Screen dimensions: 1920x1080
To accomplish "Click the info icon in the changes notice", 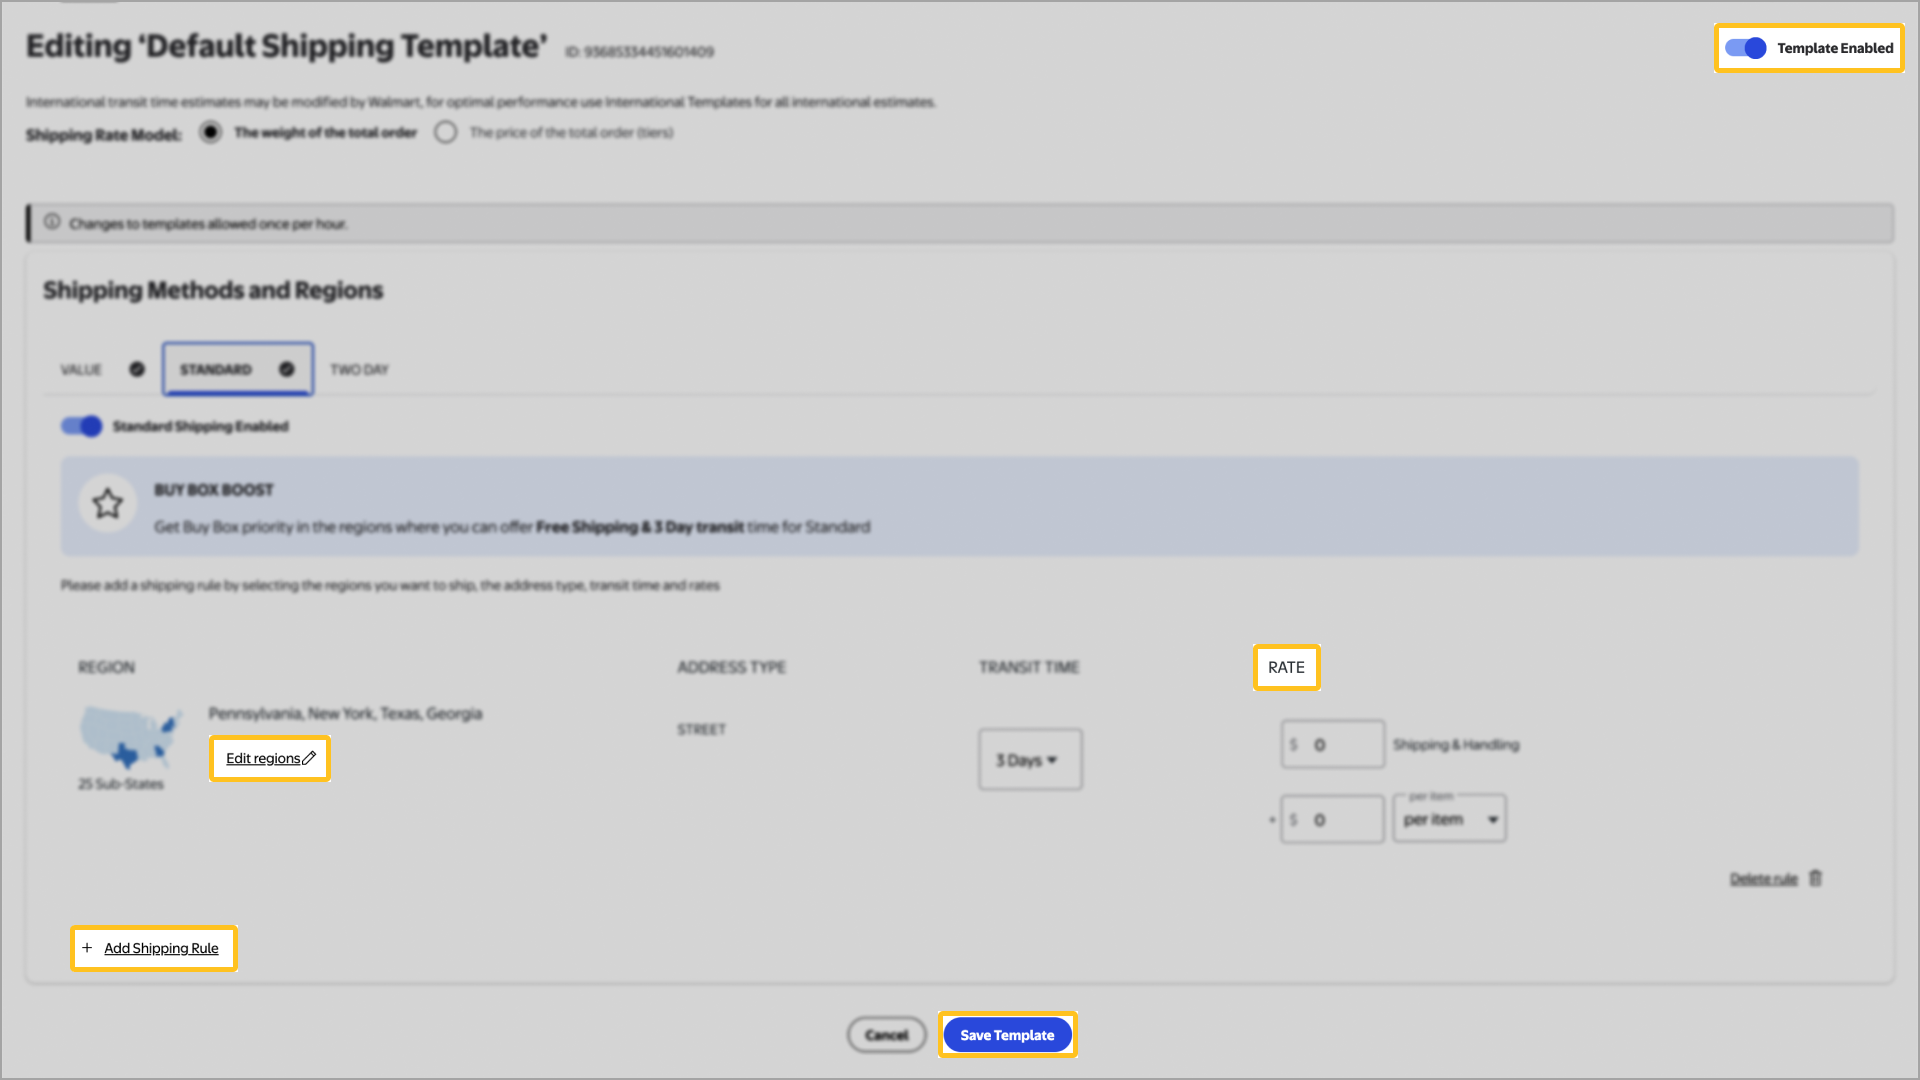I will coord(52,222).
